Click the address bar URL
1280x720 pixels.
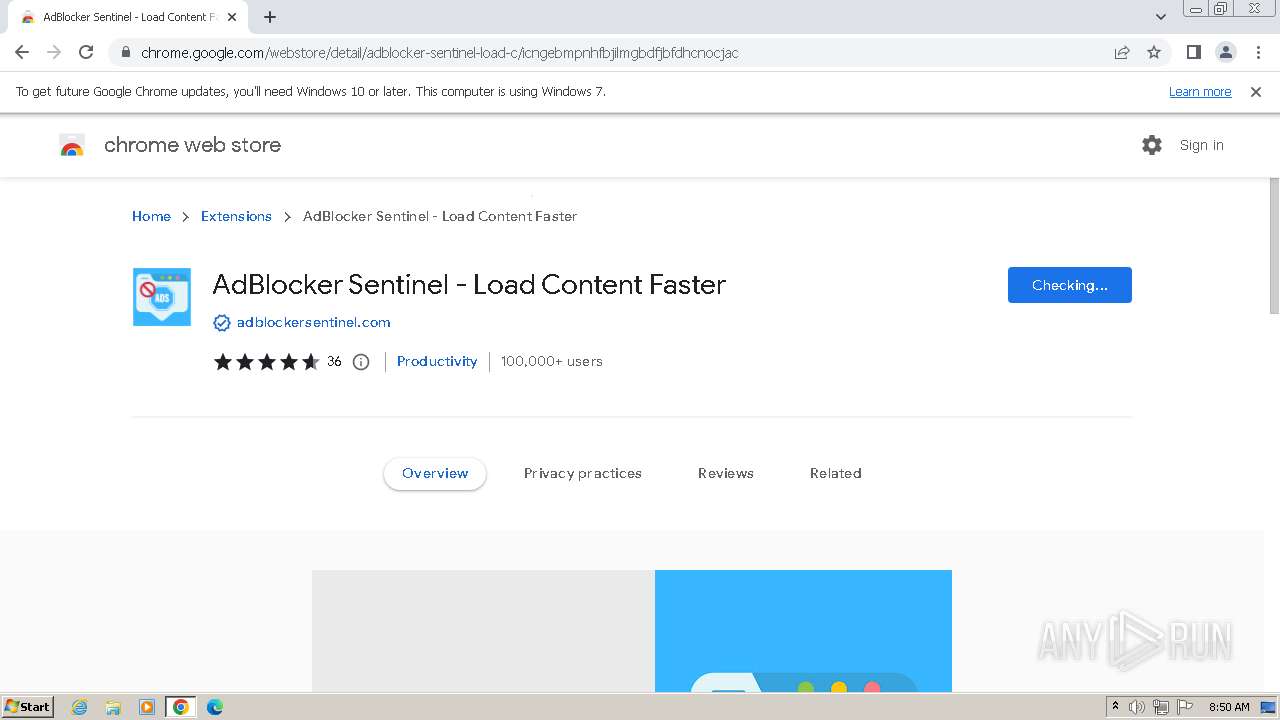point(440,53)
